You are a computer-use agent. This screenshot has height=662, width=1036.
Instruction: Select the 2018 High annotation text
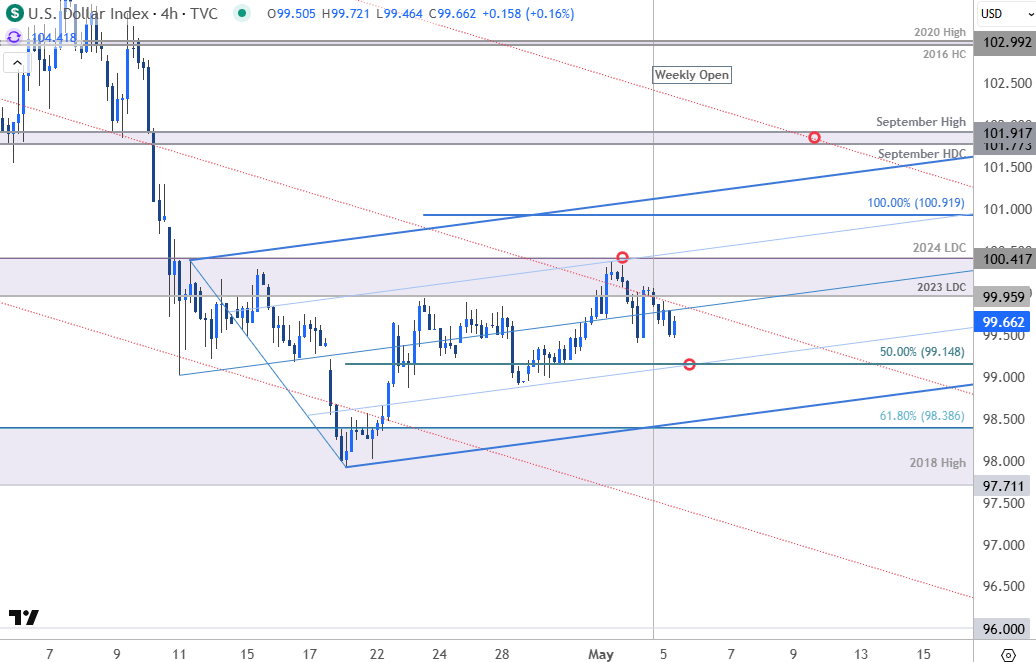point(938,462)
